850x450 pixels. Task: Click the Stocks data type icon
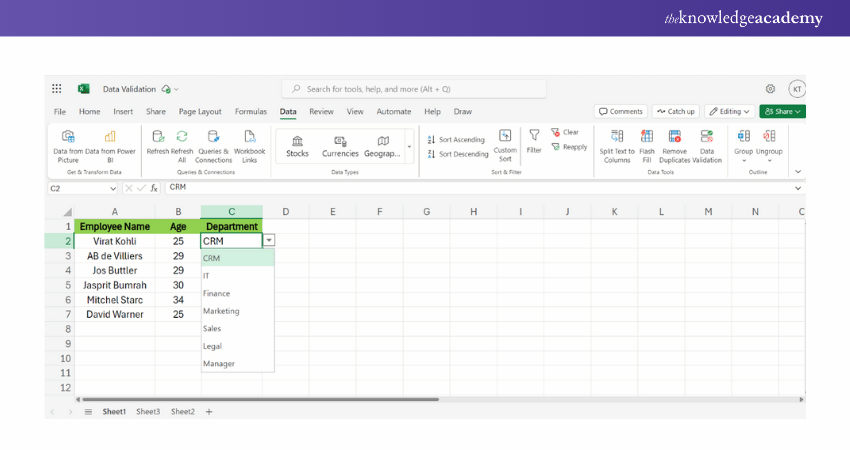coord(297,142)
